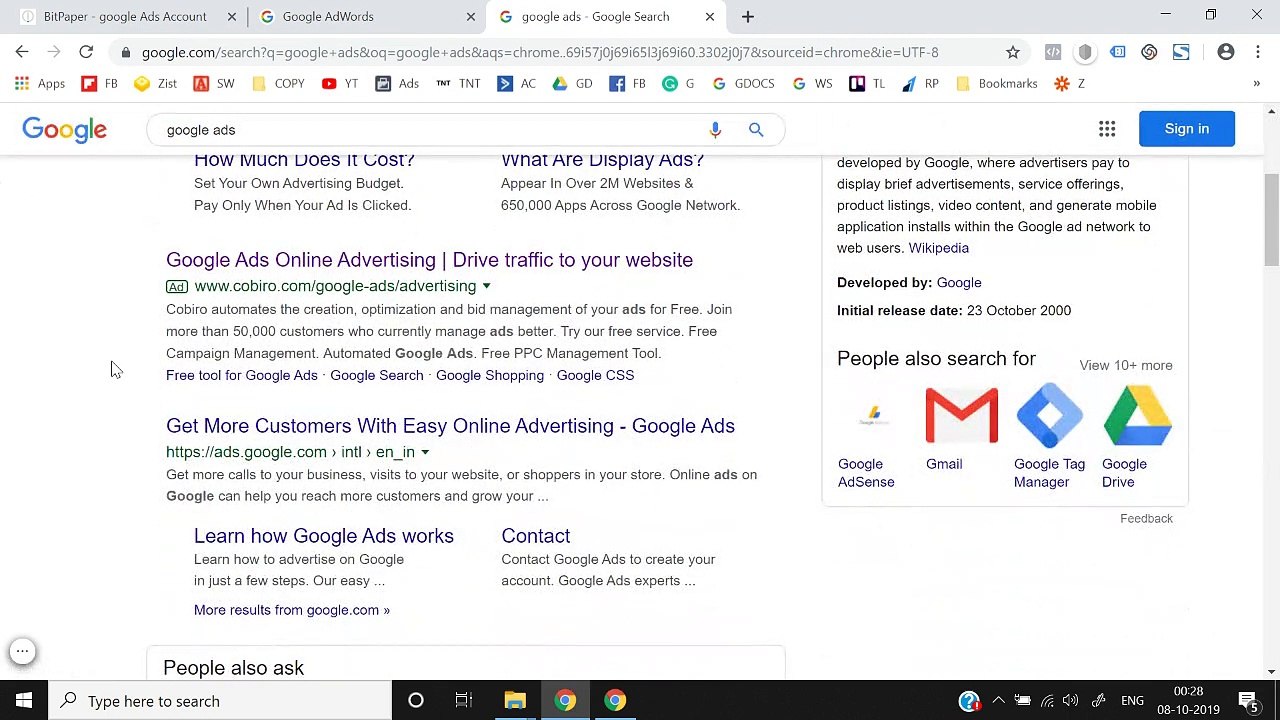The width and height of the screenshot is (1280, 720).
Task: Show hidden bookmarks with the overflow chevron
Action: pyautogui.click(x=1257, y=84)
